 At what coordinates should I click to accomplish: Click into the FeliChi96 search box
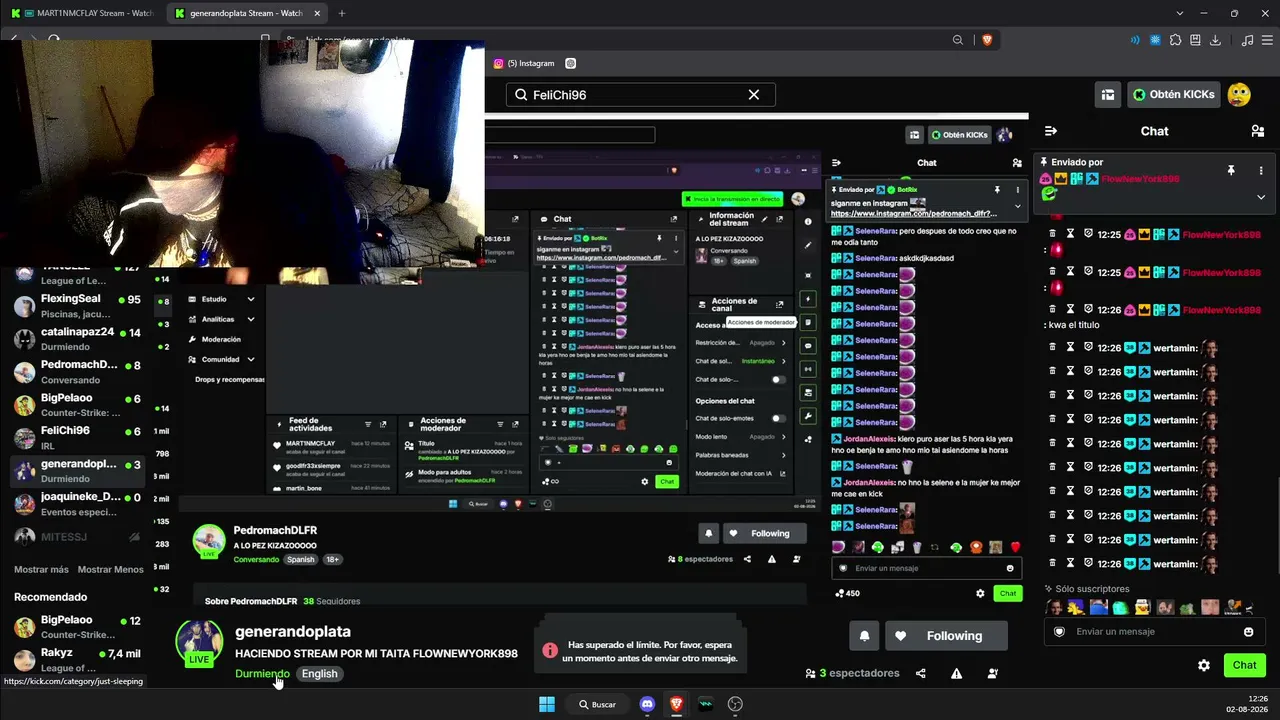pyautogui.click(x=640, y=95)
